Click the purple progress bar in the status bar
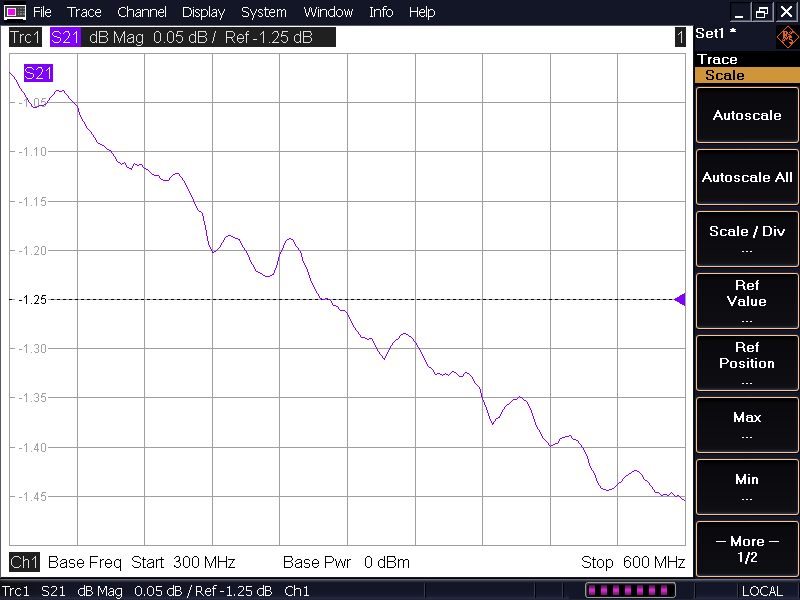 (x=630, y=591)
